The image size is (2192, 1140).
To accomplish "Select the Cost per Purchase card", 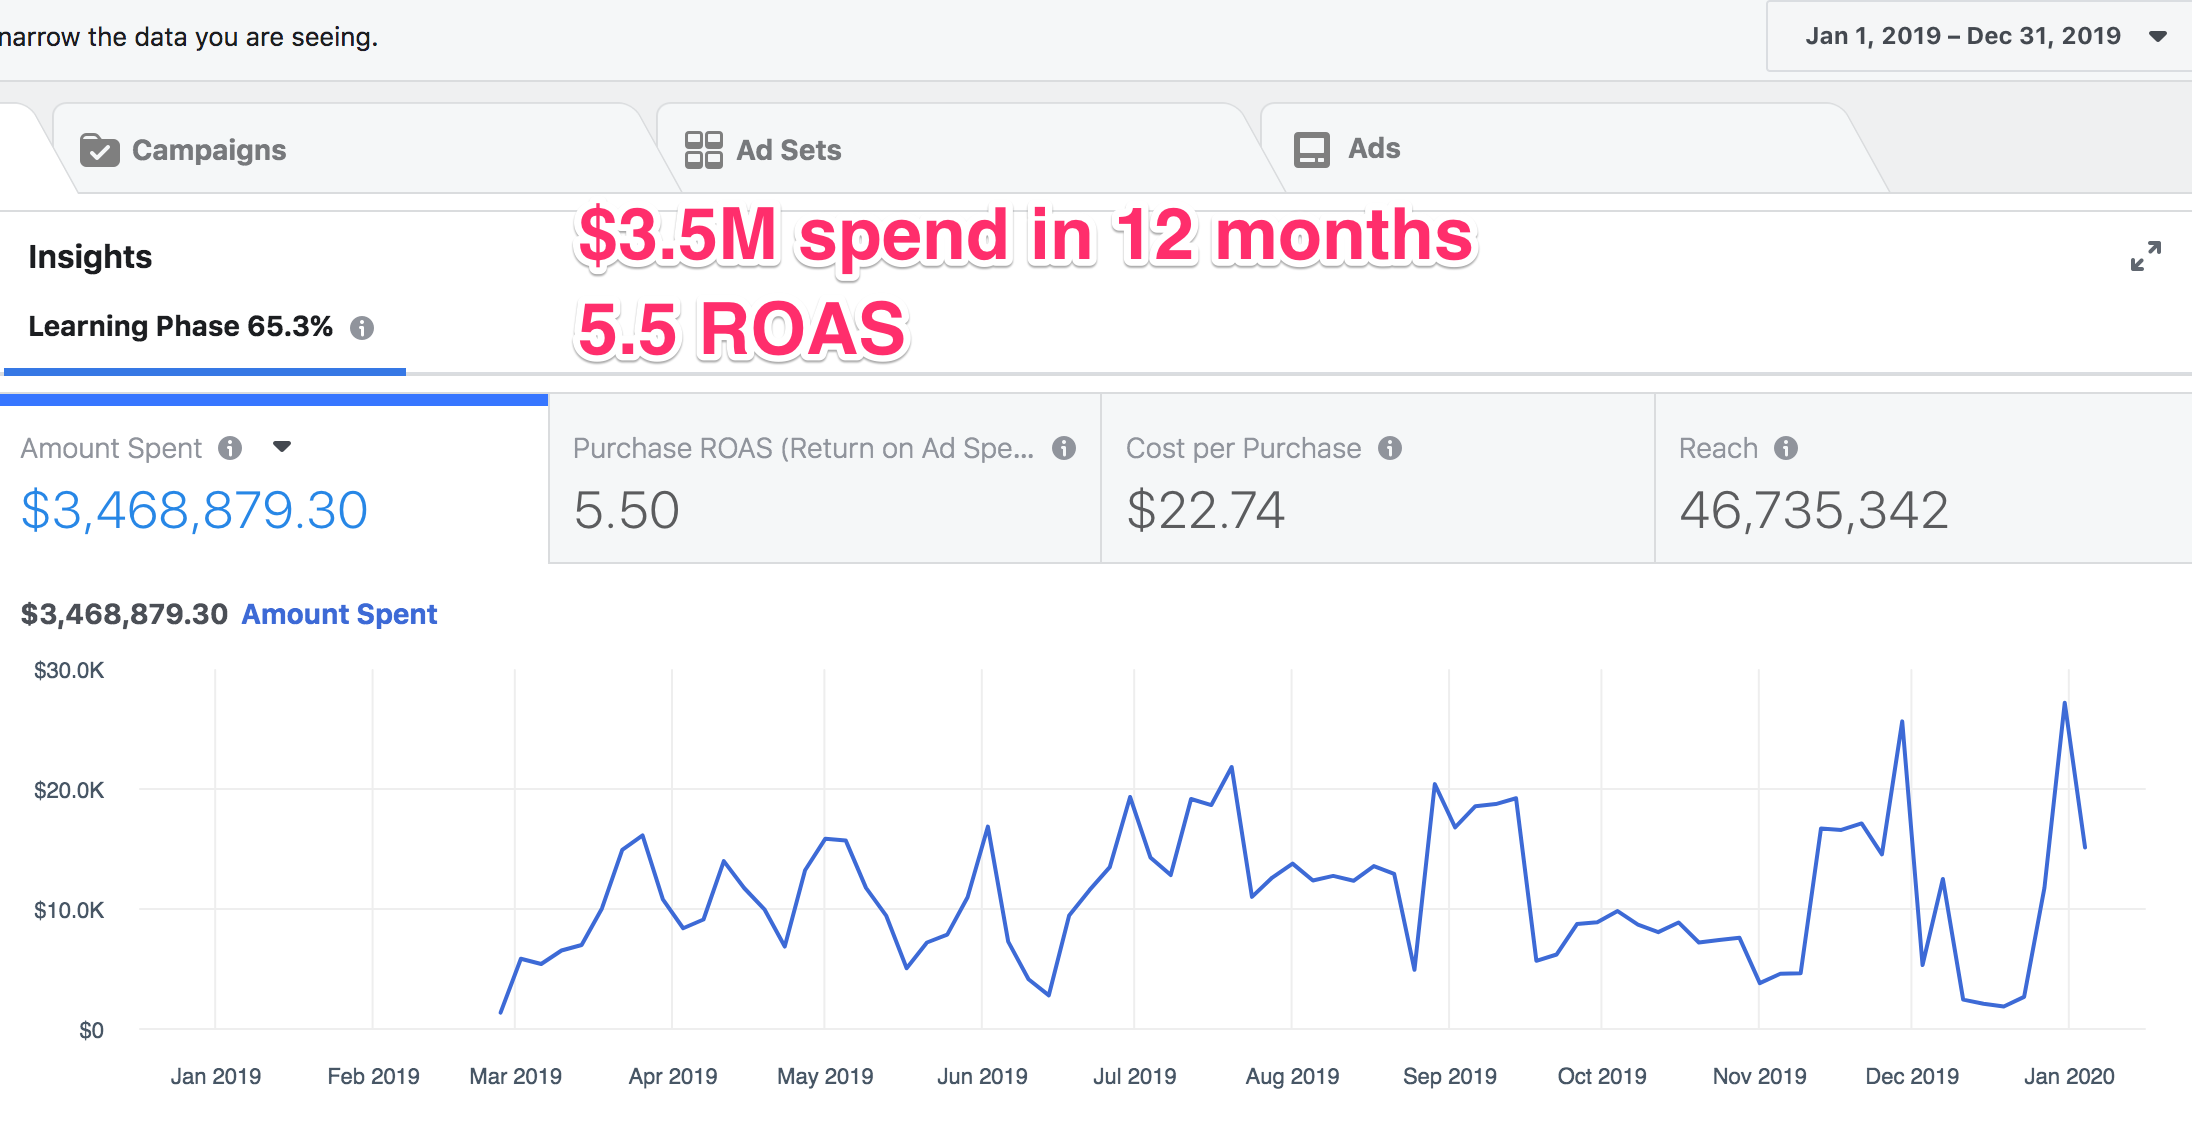I will 1376,480.
